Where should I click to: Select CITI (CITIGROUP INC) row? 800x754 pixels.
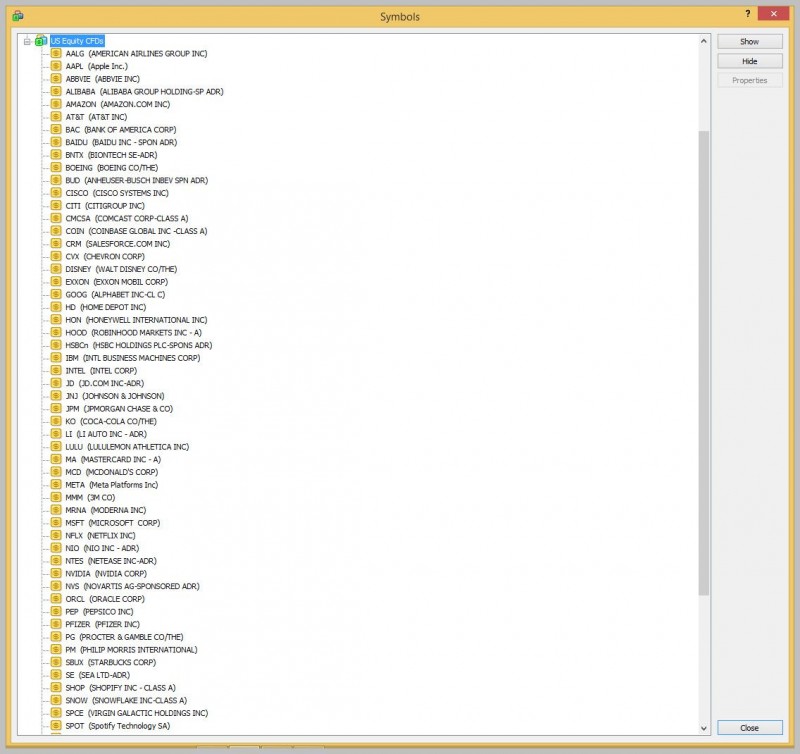(x=105, y=206)
